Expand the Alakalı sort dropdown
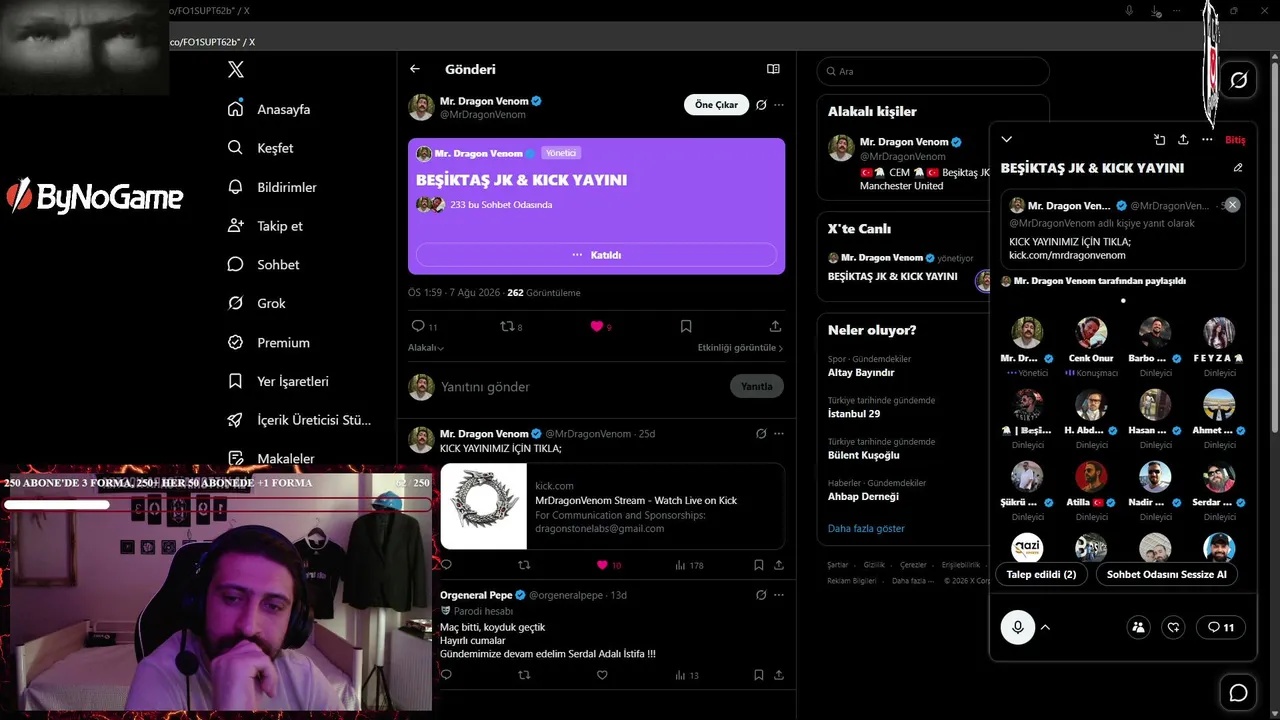1280x720 pixels. pos(426,348)
